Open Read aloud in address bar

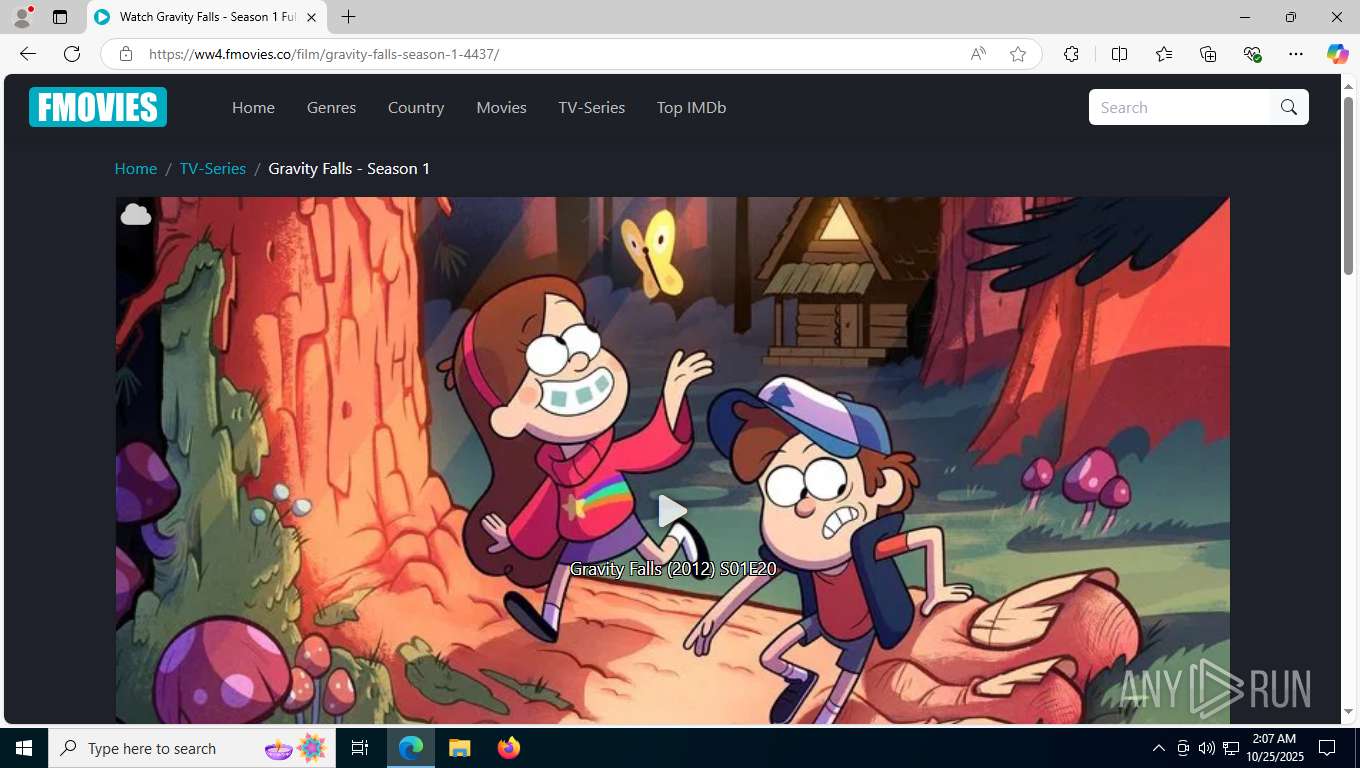coord(978,54)
